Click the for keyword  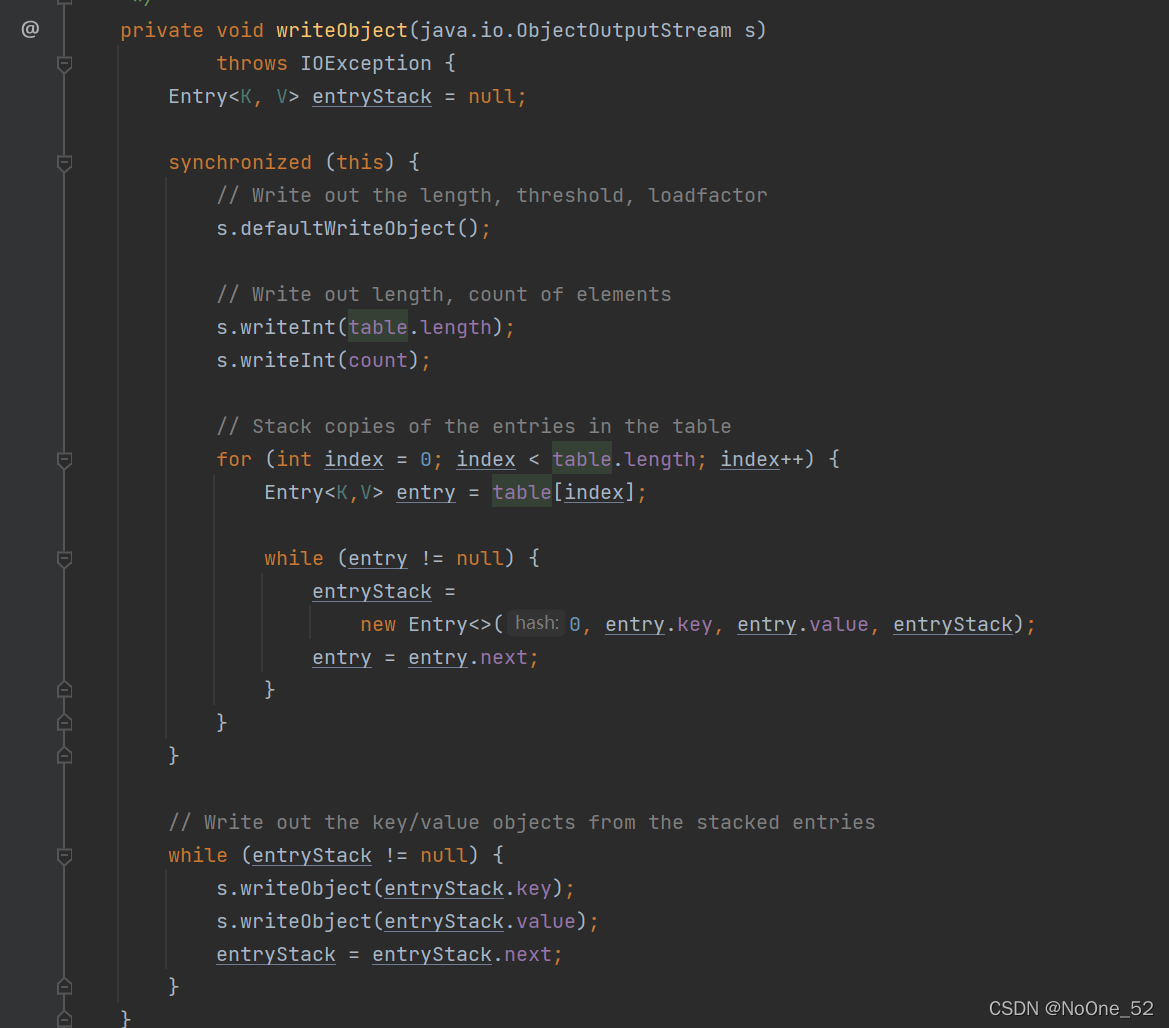234,459
